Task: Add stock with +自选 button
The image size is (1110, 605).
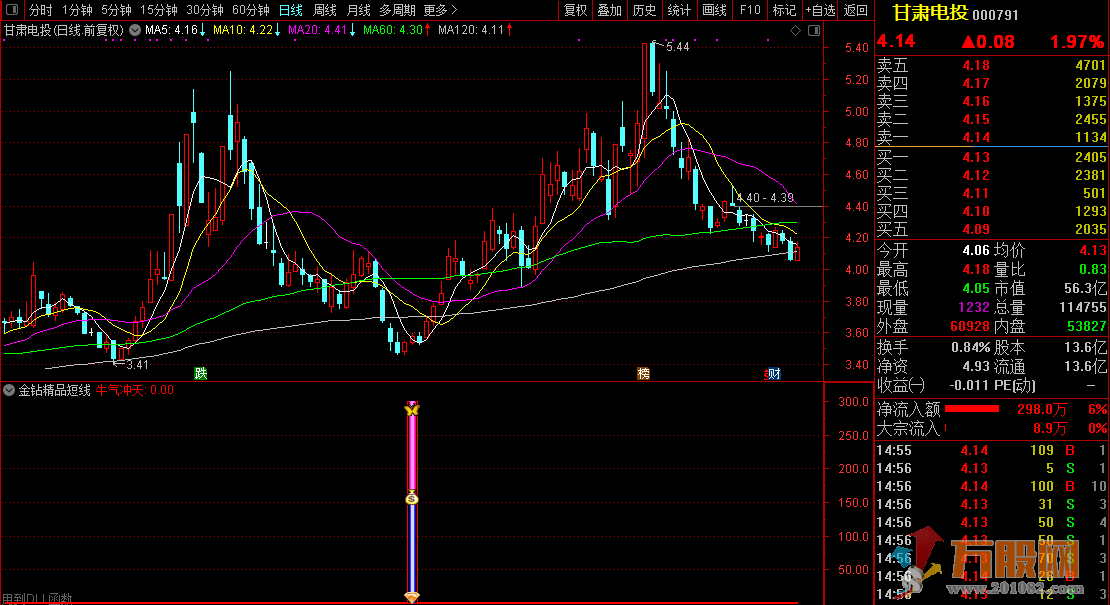Action: click(x=820, y=10)
